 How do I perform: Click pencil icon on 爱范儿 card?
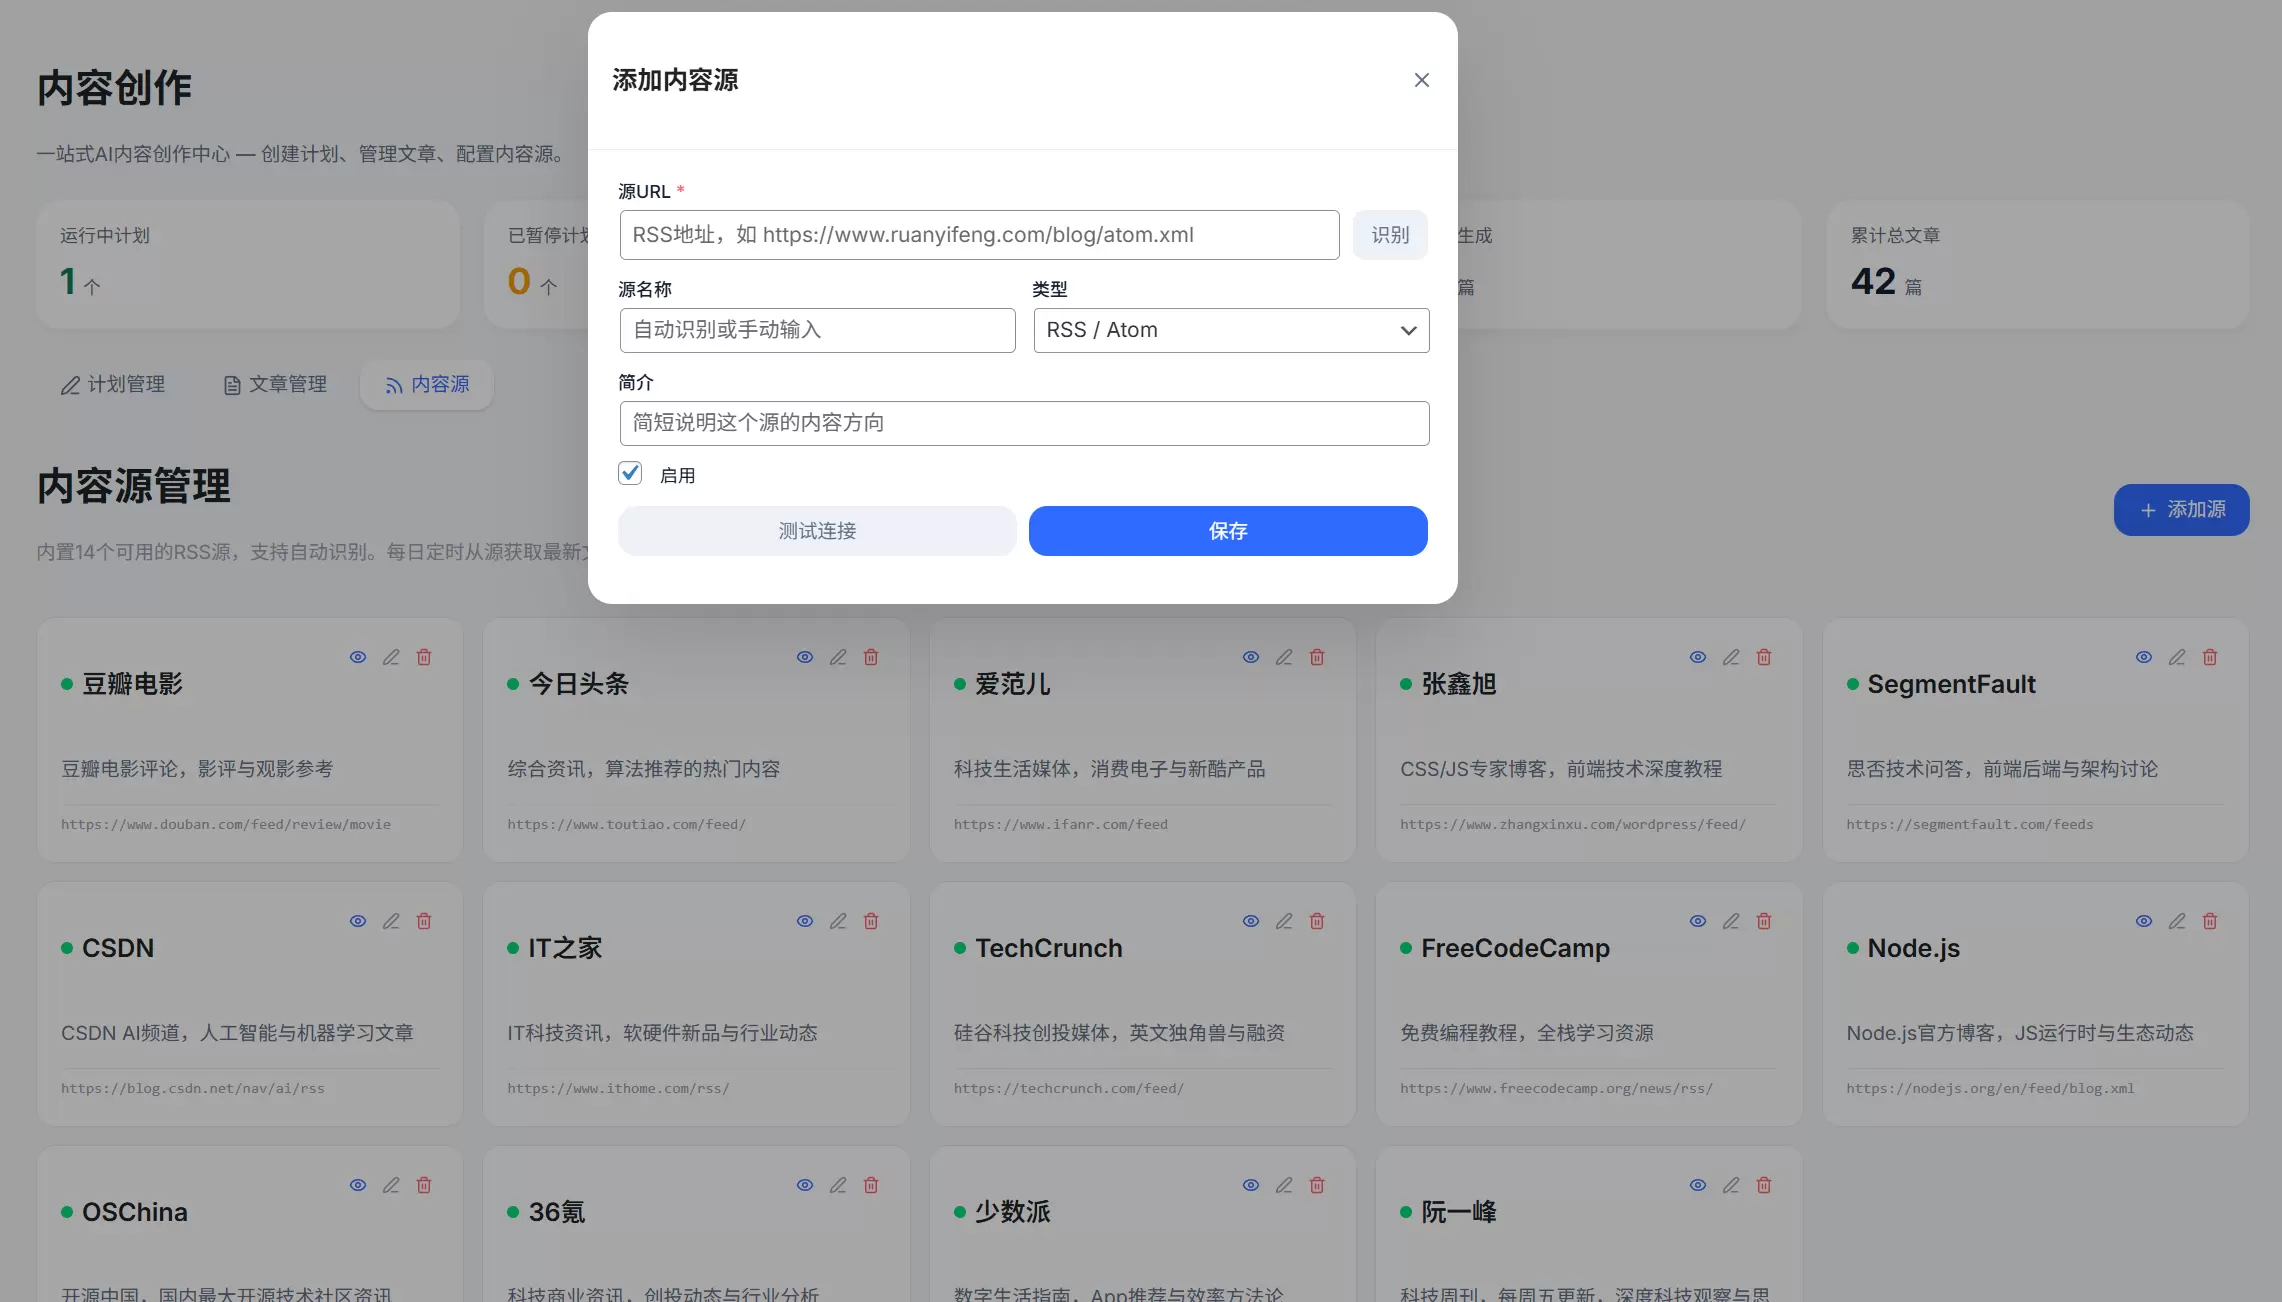pos(1284,657)
